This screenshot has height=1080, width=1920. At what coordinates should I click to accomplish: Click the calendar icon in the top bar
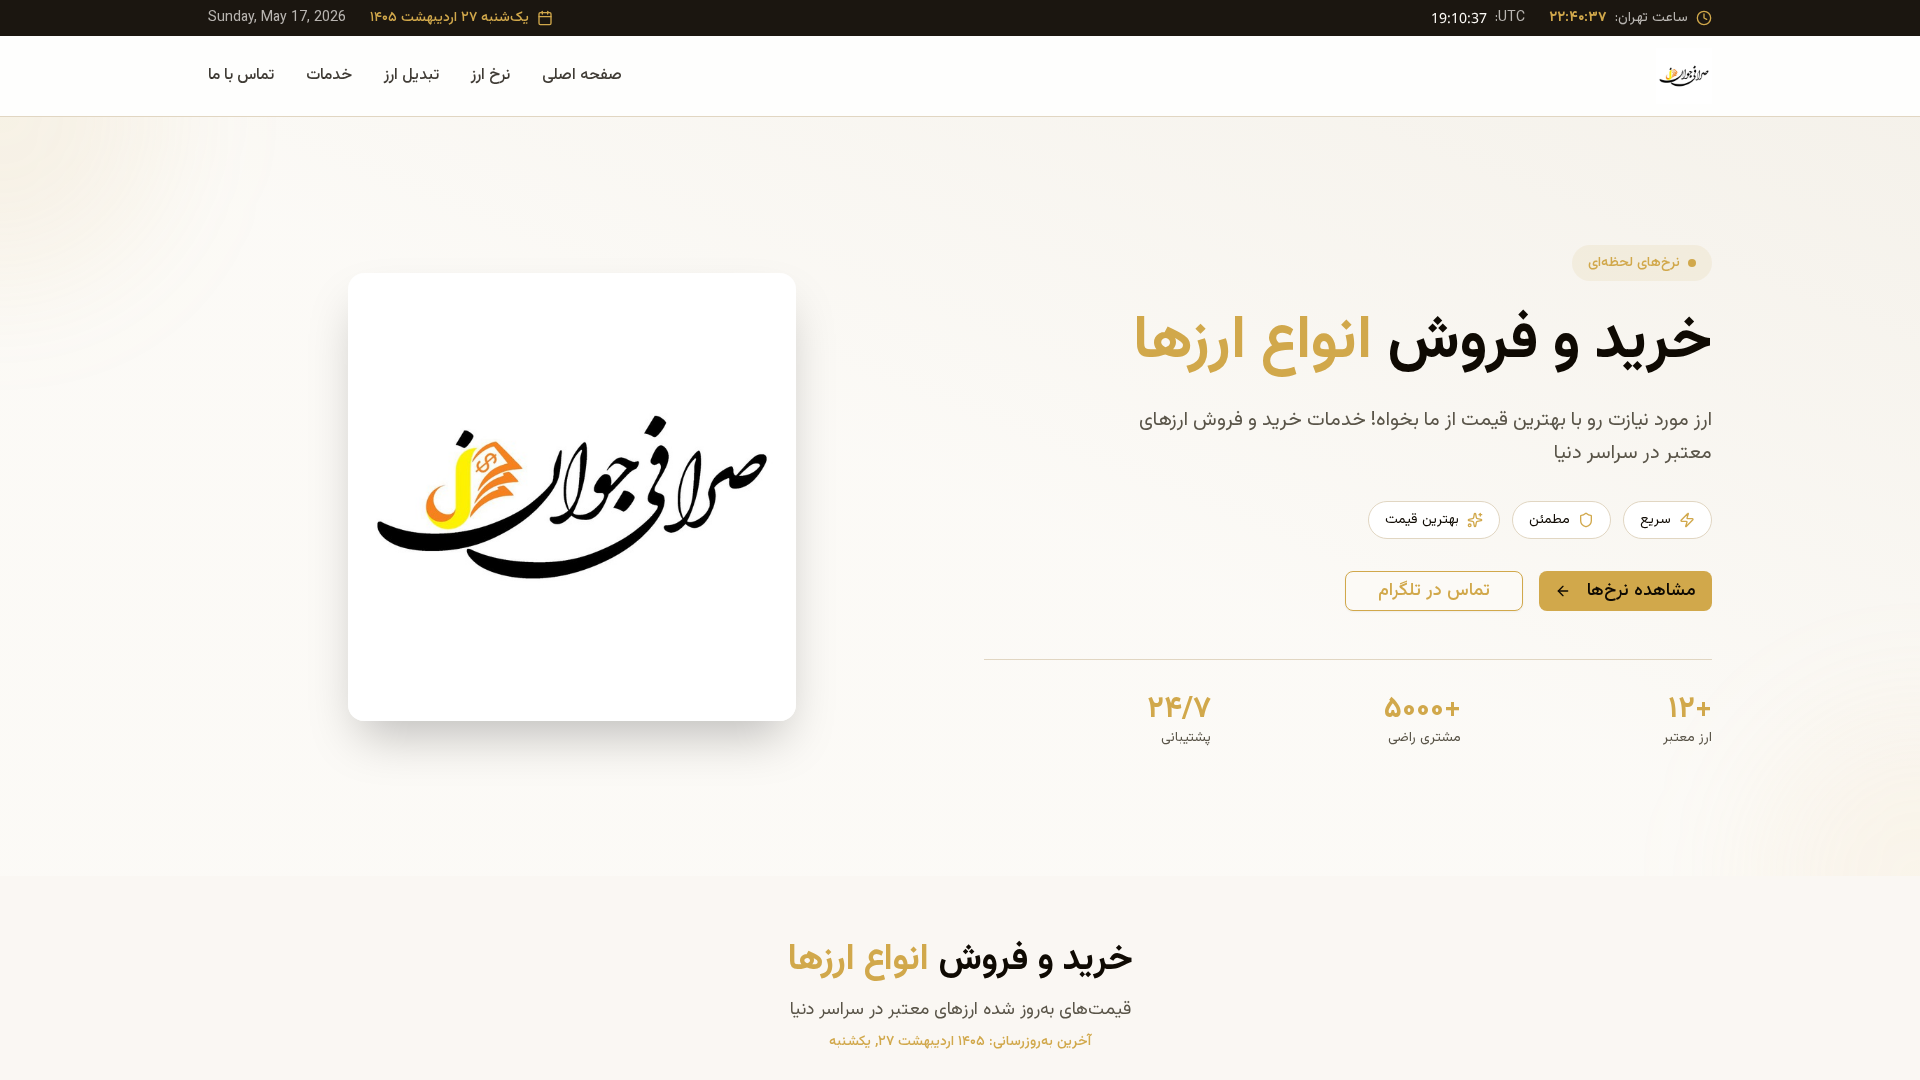[x=545, y=18]
